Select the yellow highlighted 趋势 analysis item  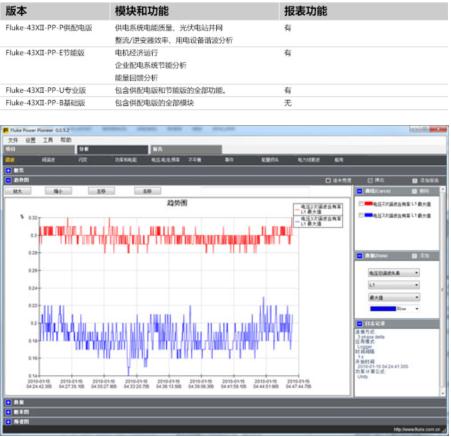coord(10,160)
